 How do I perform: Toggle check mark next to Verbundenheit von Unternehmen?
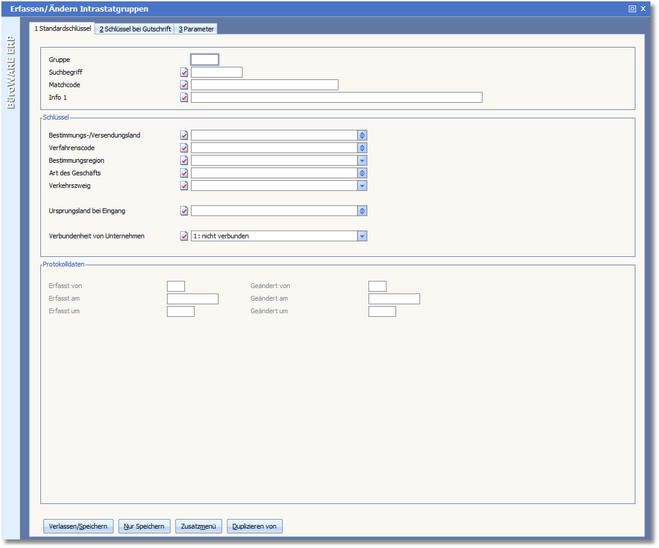(x=184, y=237)
